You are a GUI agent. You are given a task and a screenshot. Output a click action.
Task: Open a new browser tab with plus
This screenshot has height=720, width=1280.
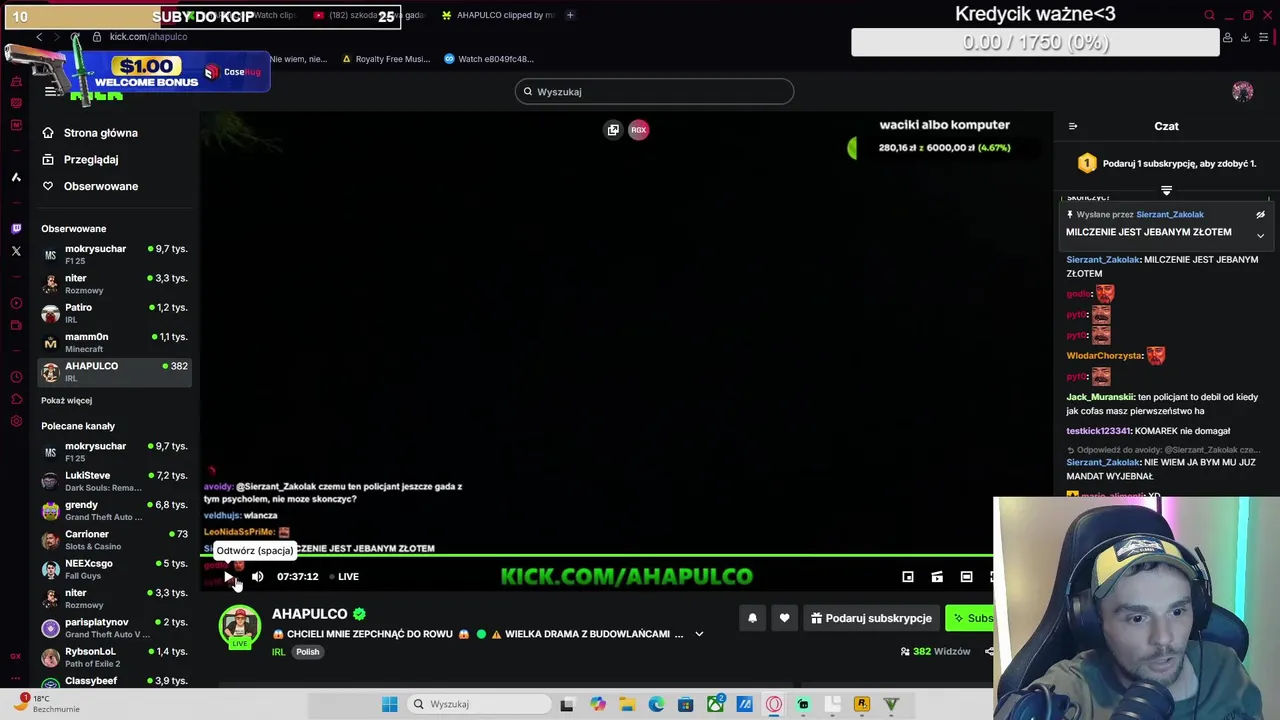[x=570, y=15]
